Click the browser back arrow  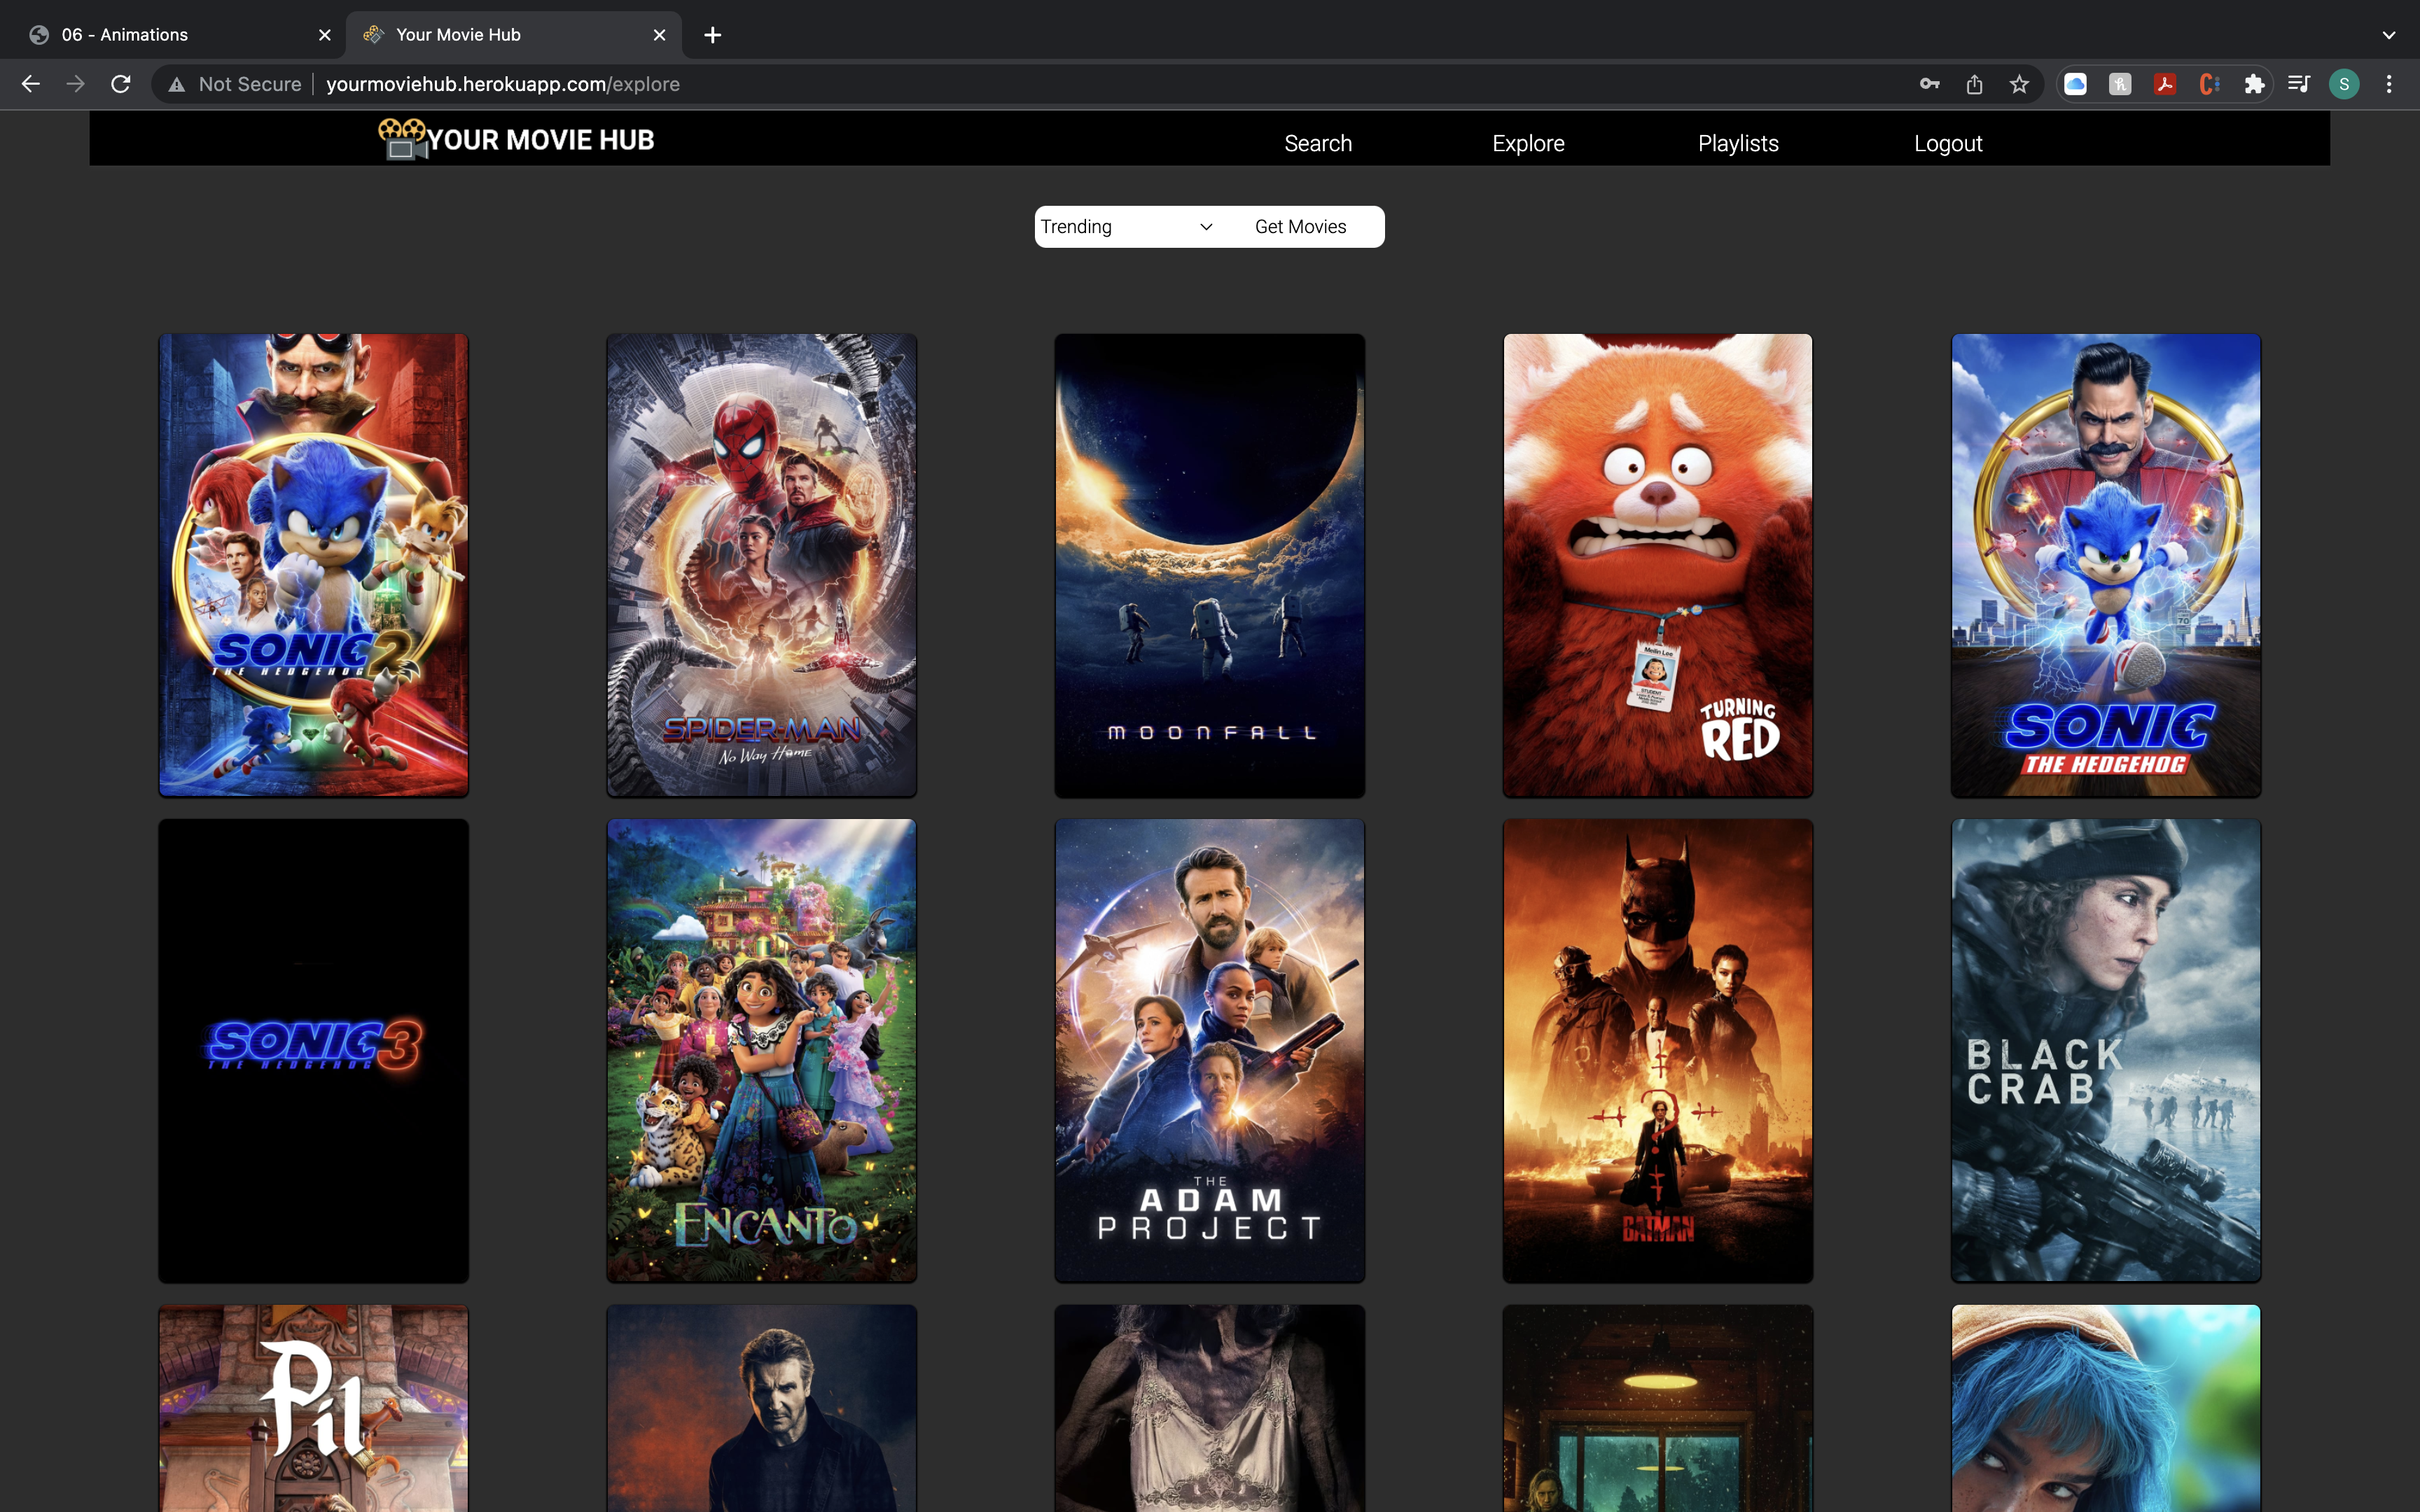[x=31, y=84]
